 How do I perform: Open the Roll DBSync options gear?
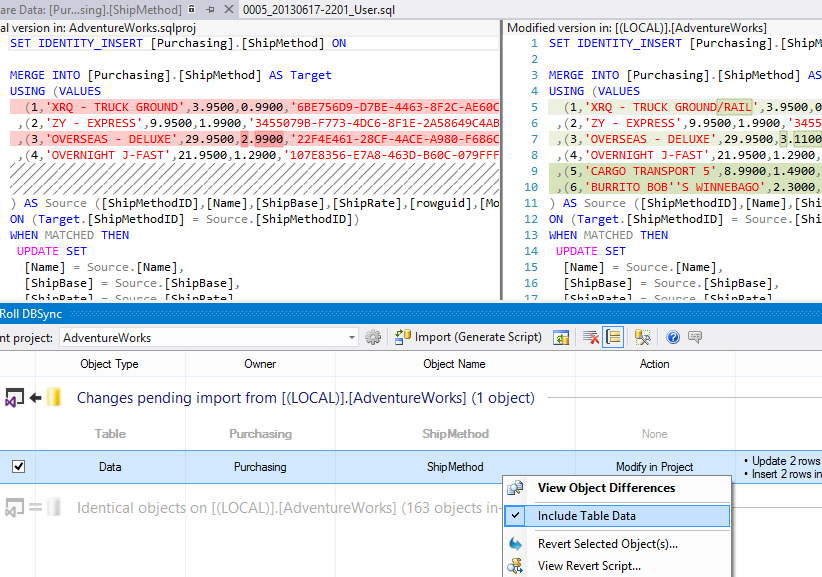372,337
